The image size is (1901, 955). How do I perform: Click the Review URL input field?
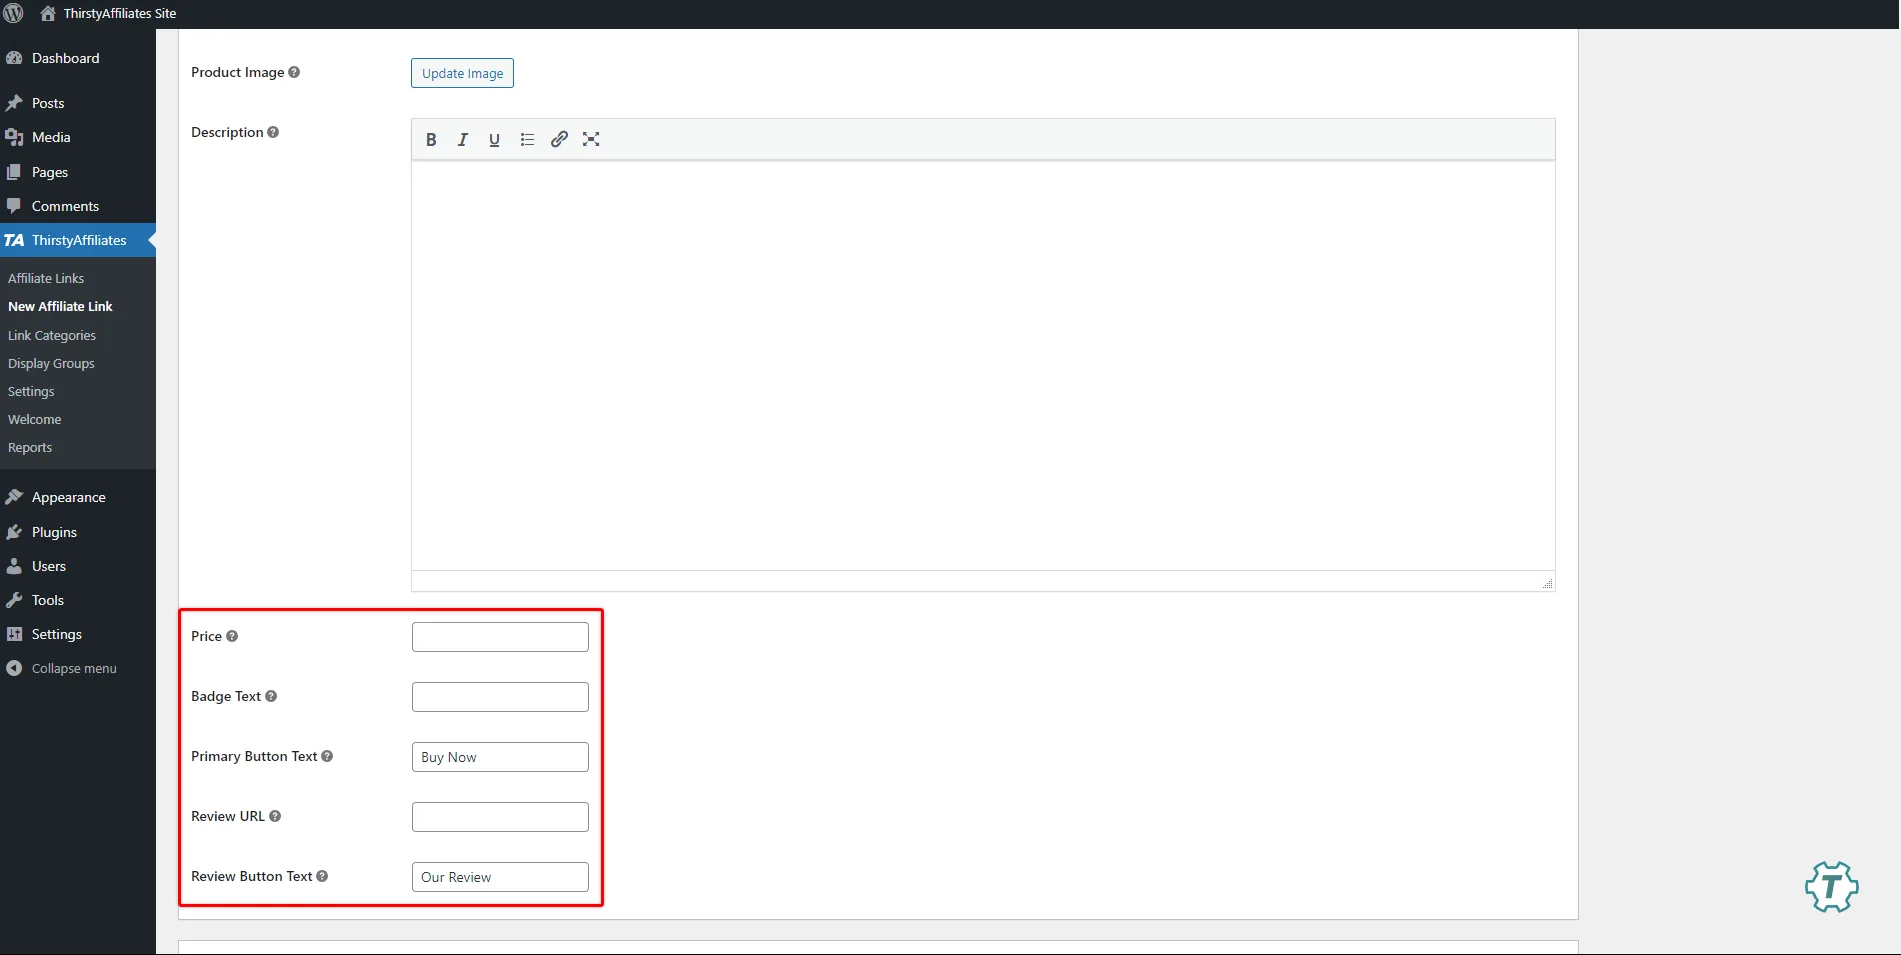(x=500, y=817)
